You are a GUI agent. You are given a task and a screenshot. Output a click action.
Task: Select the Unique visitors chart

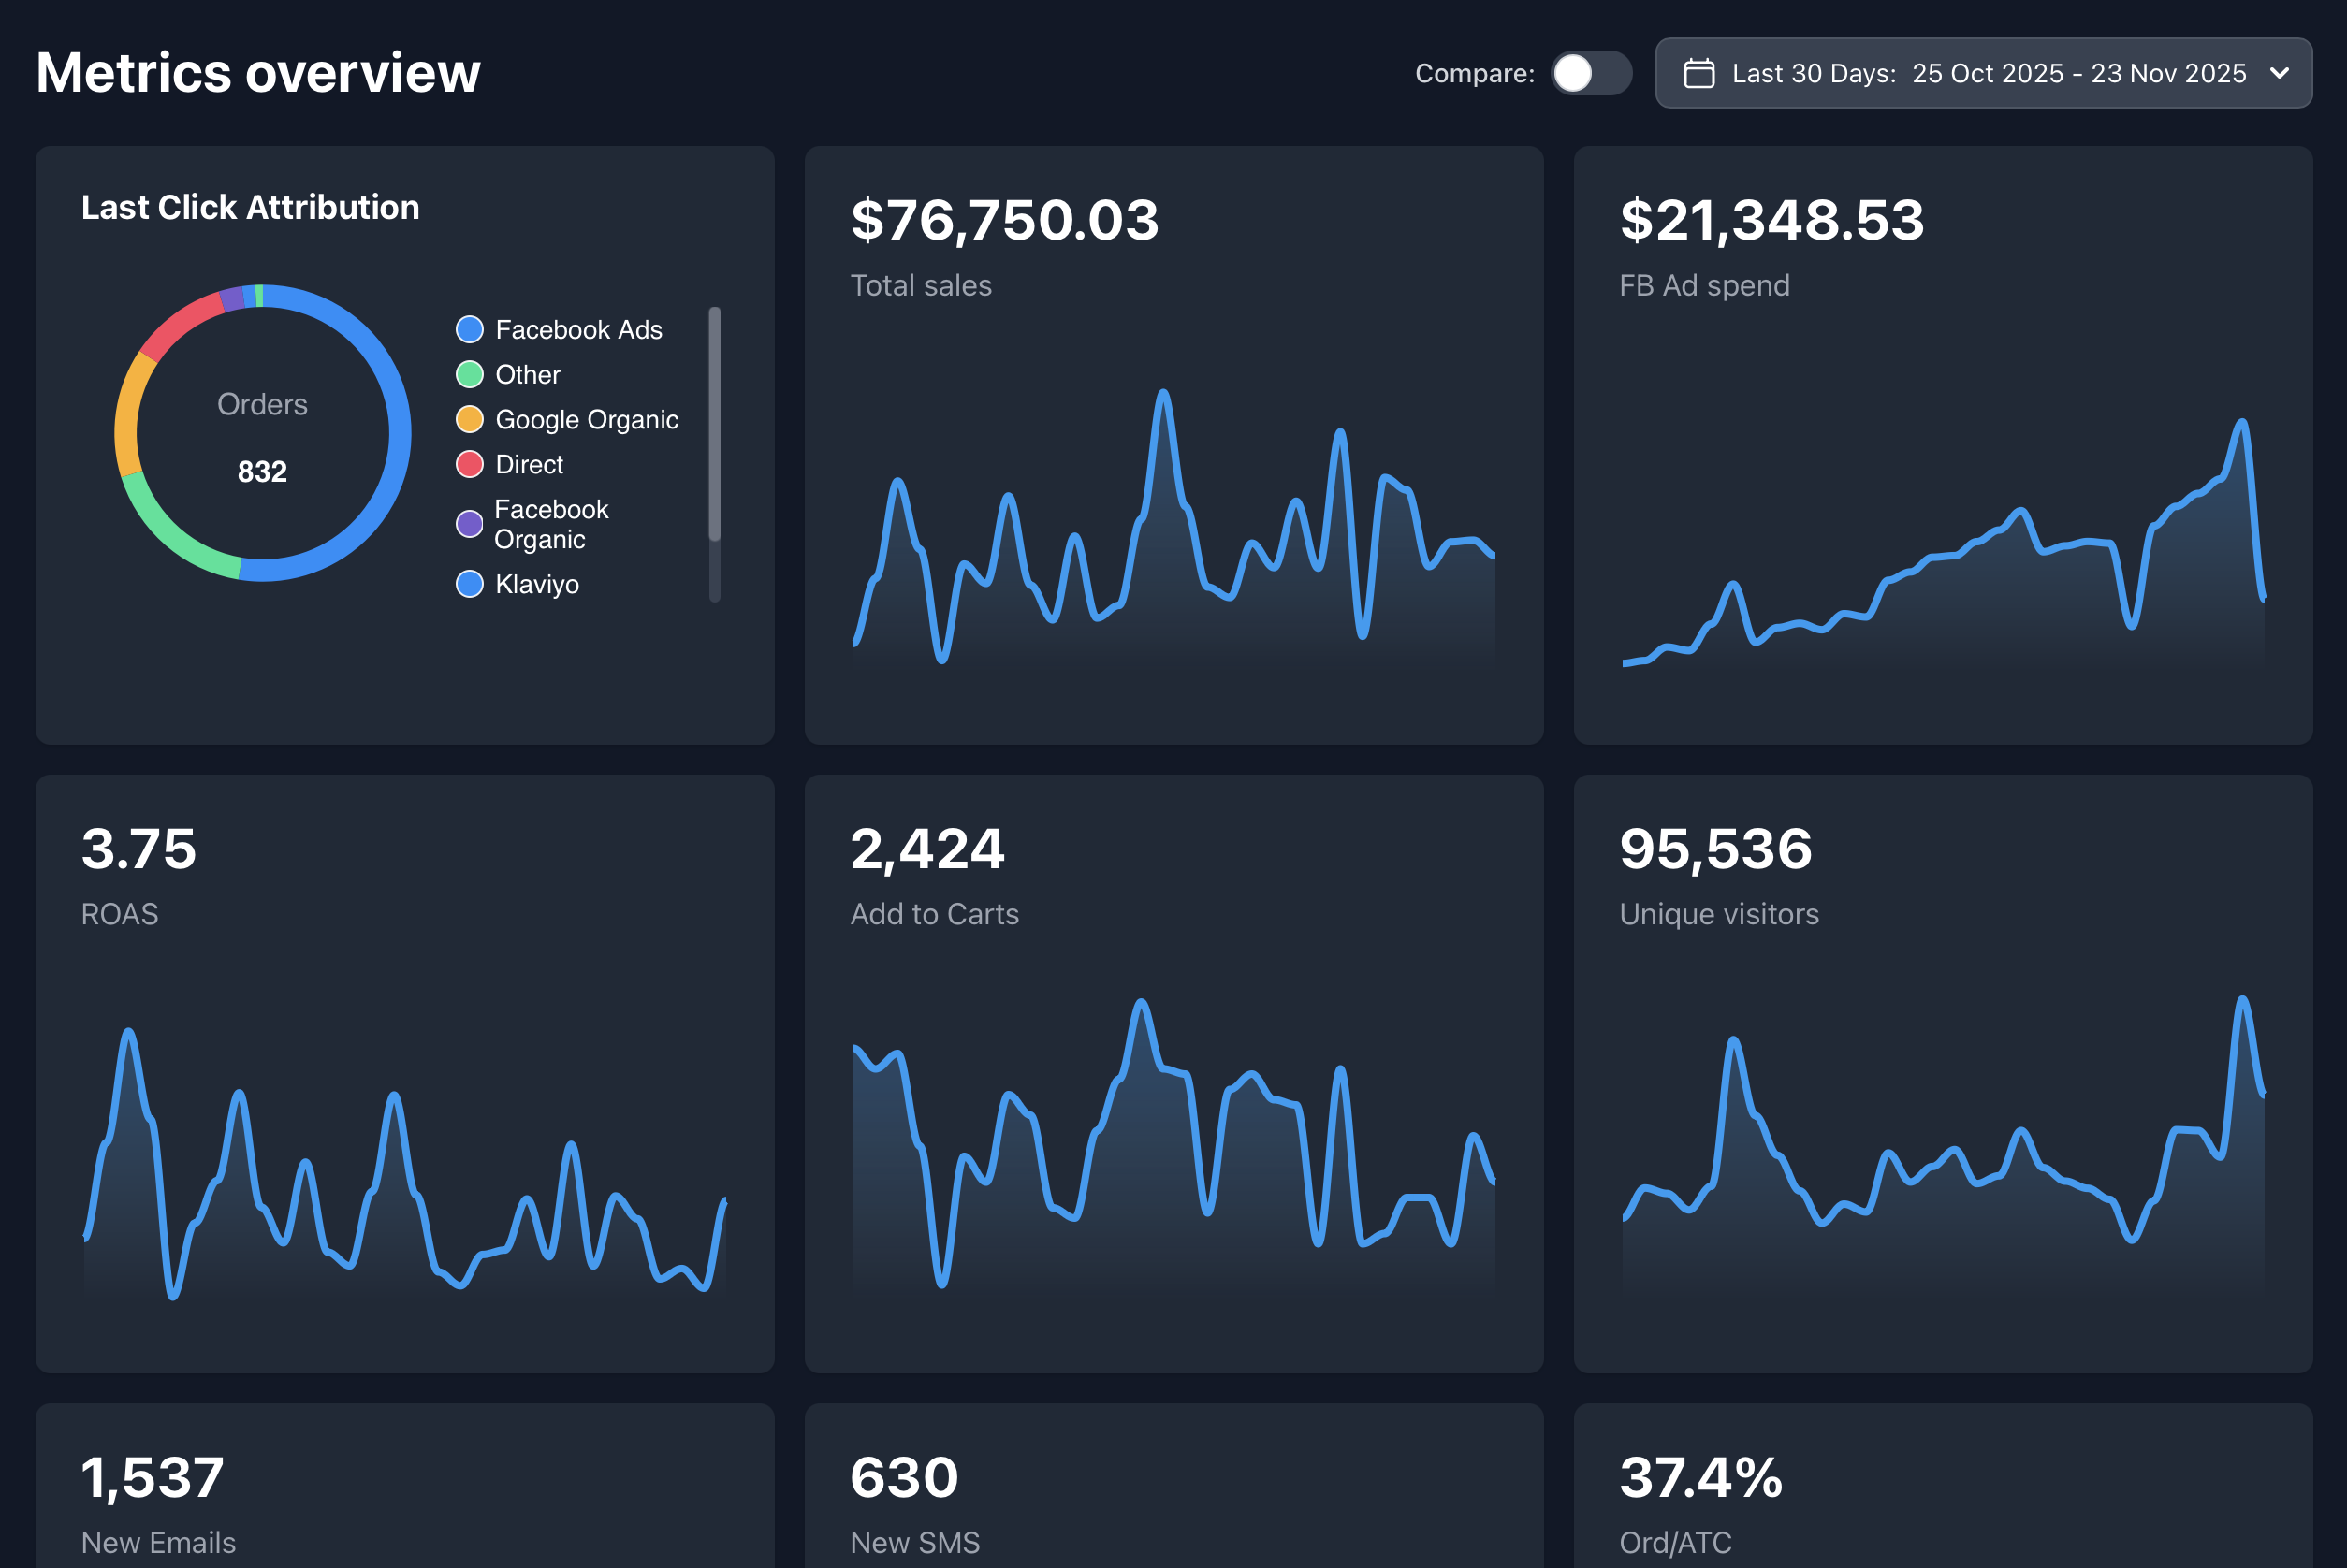coord(1942,1140)
